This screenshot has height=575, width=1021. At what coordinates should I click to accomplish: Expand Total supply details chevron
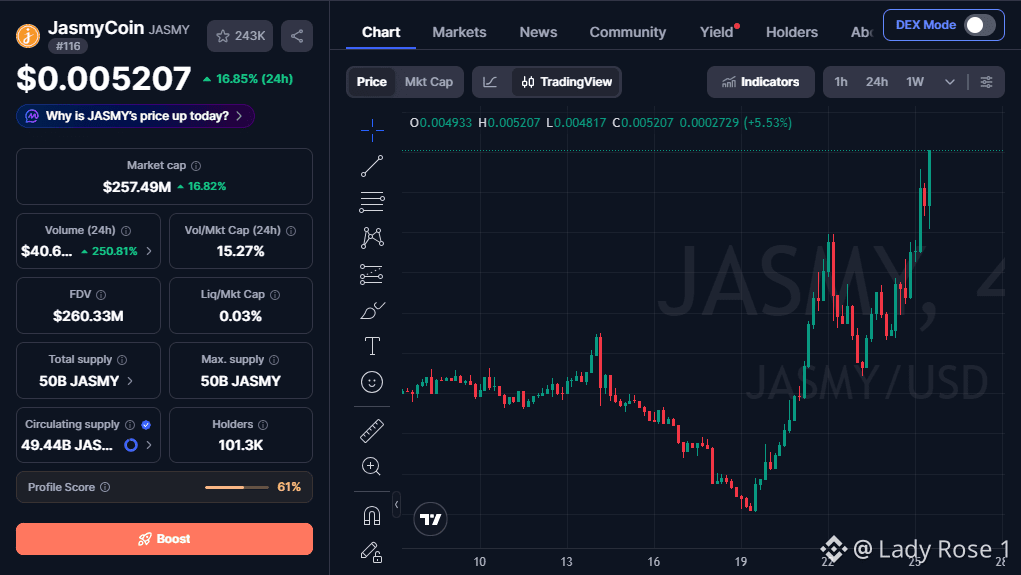pos(130,381)
